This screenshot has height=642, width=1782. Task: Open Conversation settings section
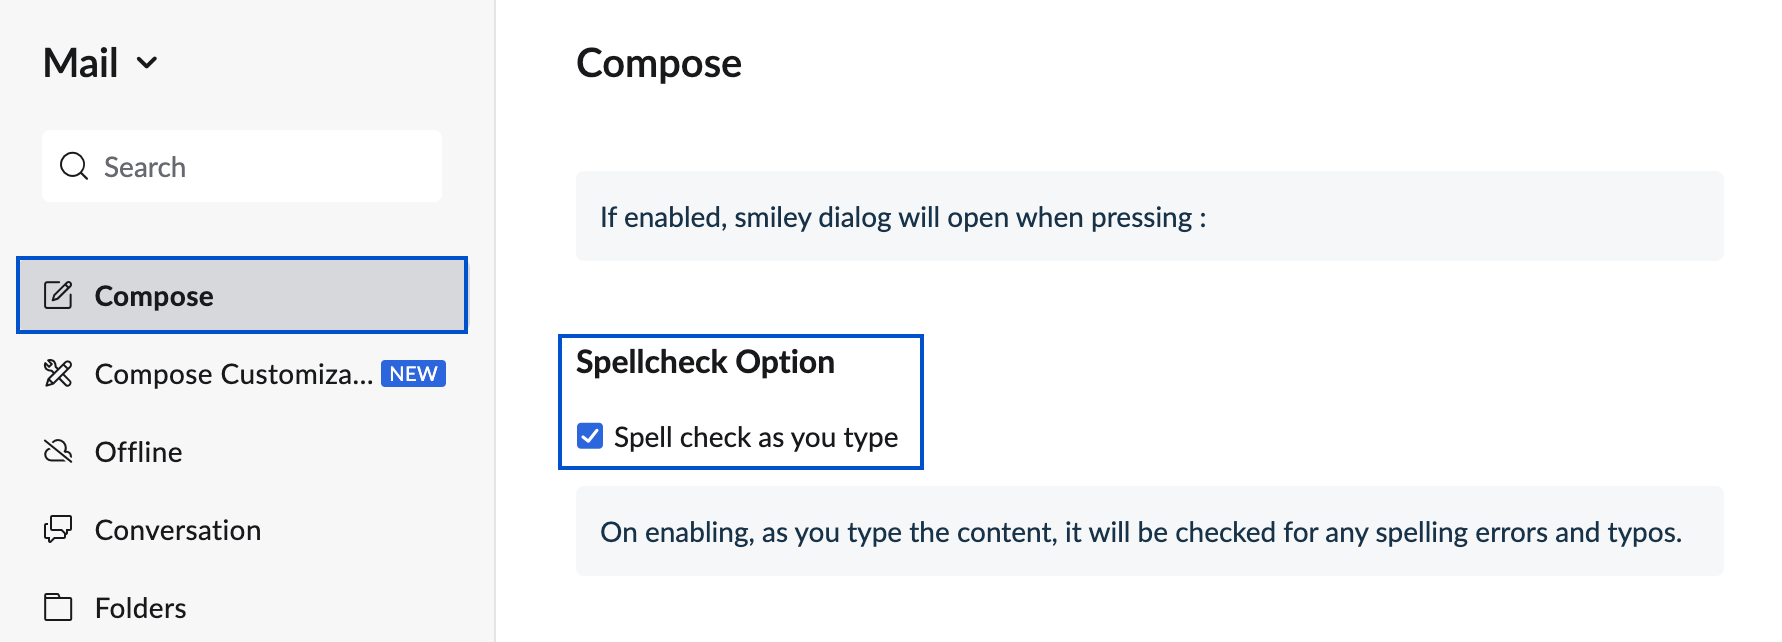click(x=178, y=530)
